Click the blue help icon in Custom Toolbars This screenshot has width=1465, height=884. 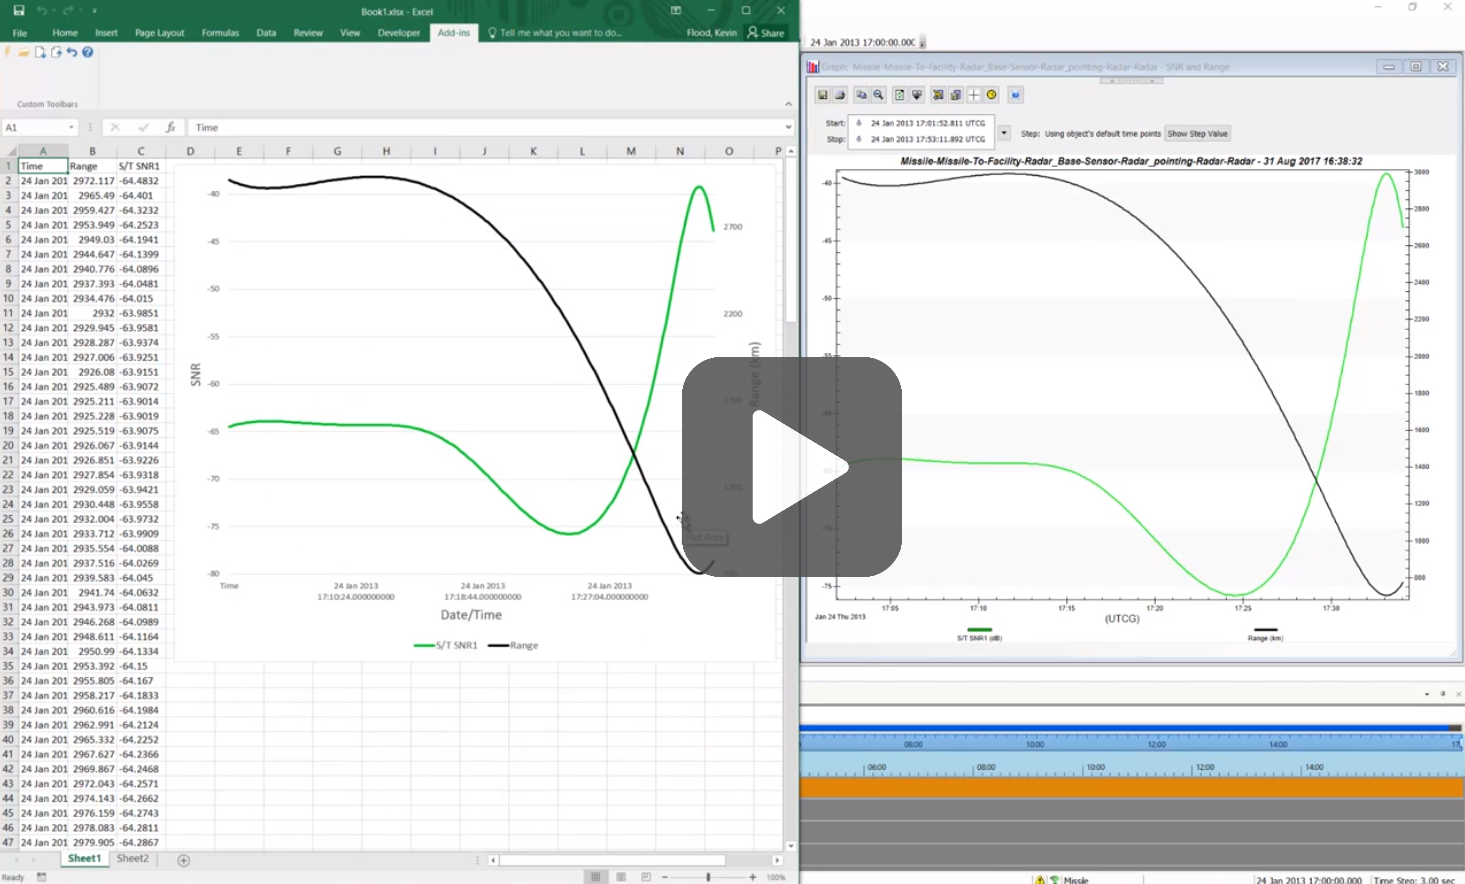pyautogui.click(x=88, y=52)
